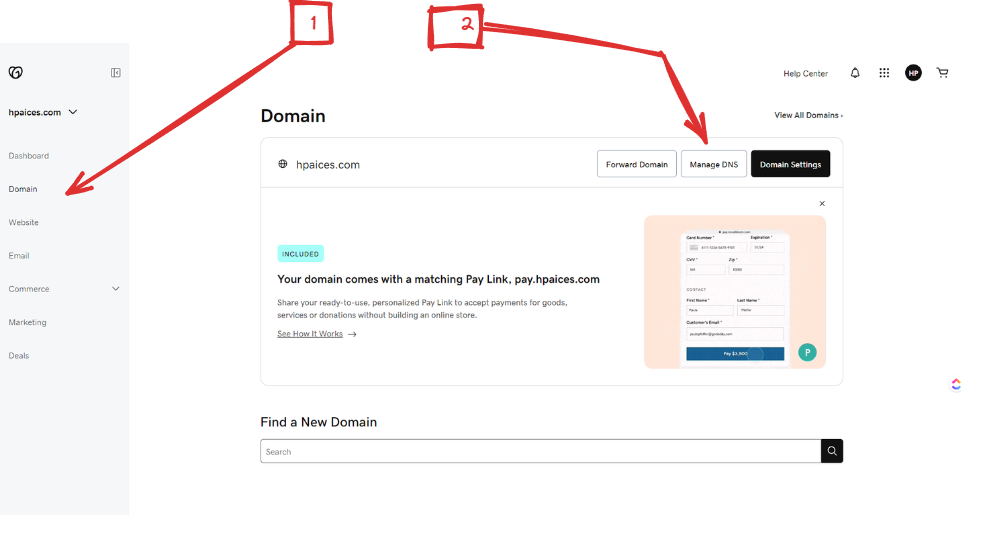Click the ClickUp floating widget icon
Screen dimensions: 990x542
coord(956,384)
